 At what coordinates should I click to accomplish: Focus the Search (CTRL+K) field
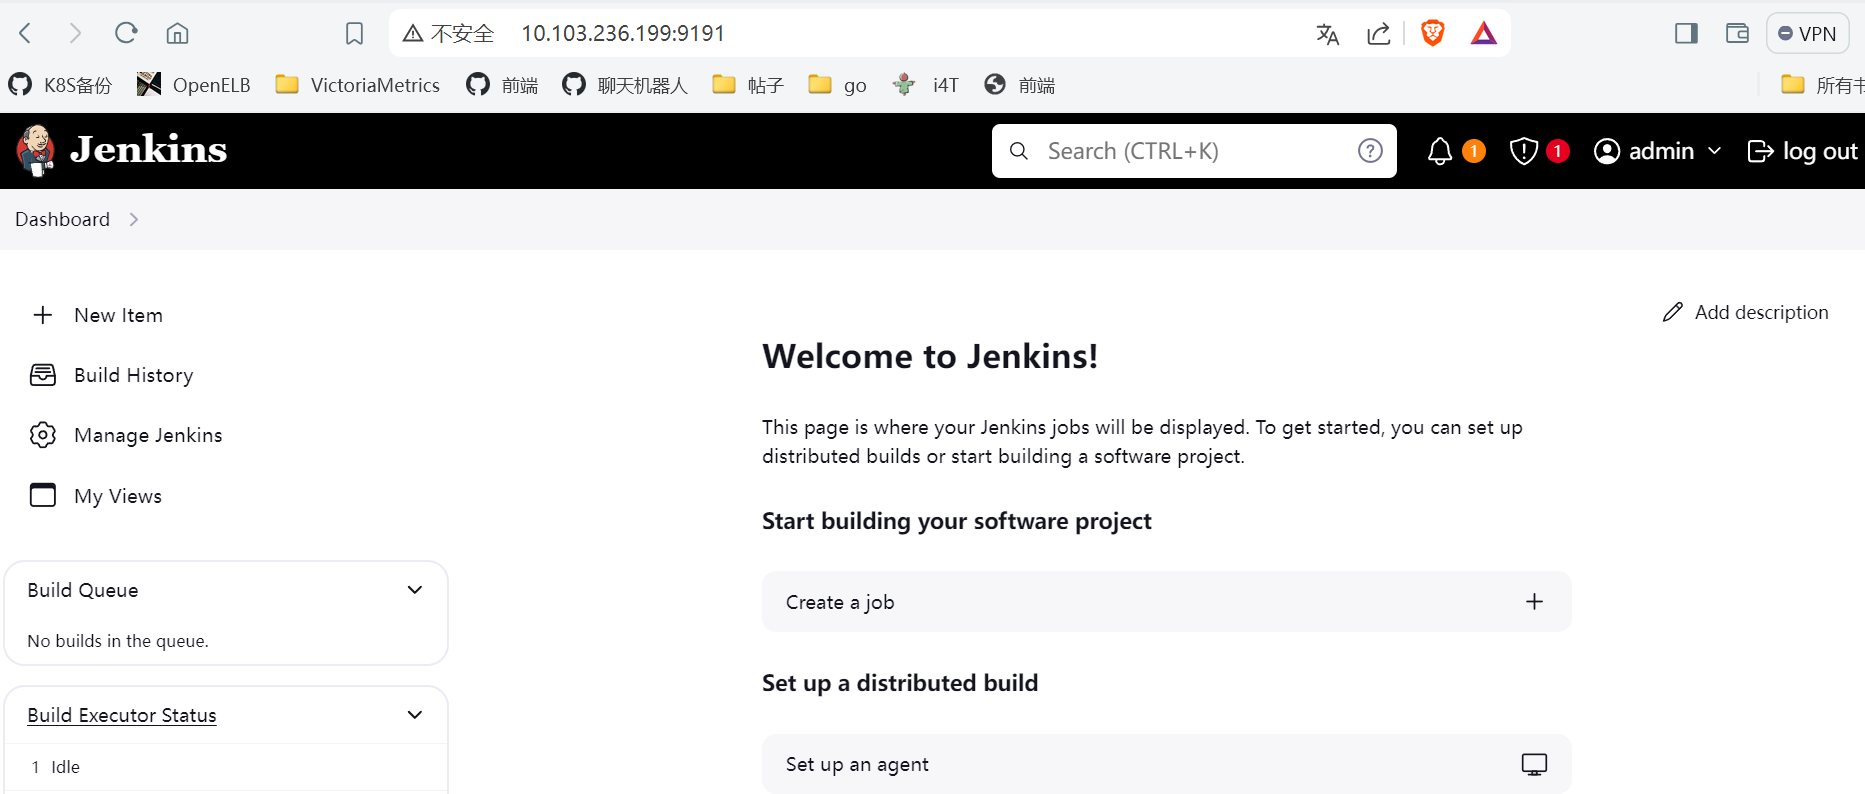(x=1194, y=151)
